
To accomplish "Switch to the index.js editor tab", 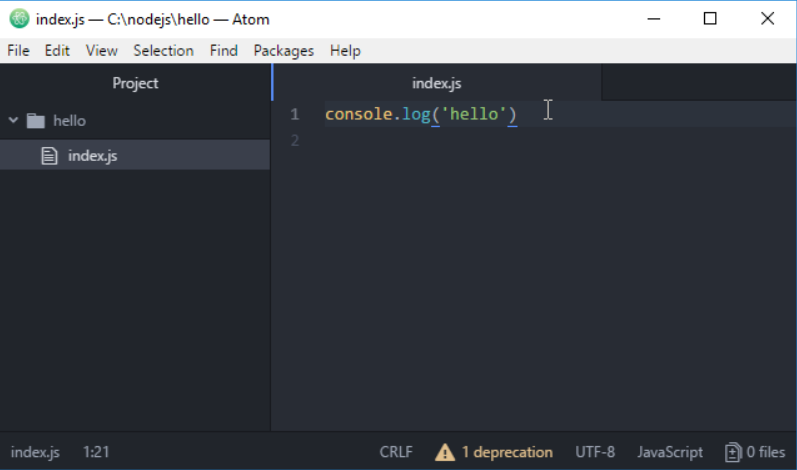I will coord(436,83).
